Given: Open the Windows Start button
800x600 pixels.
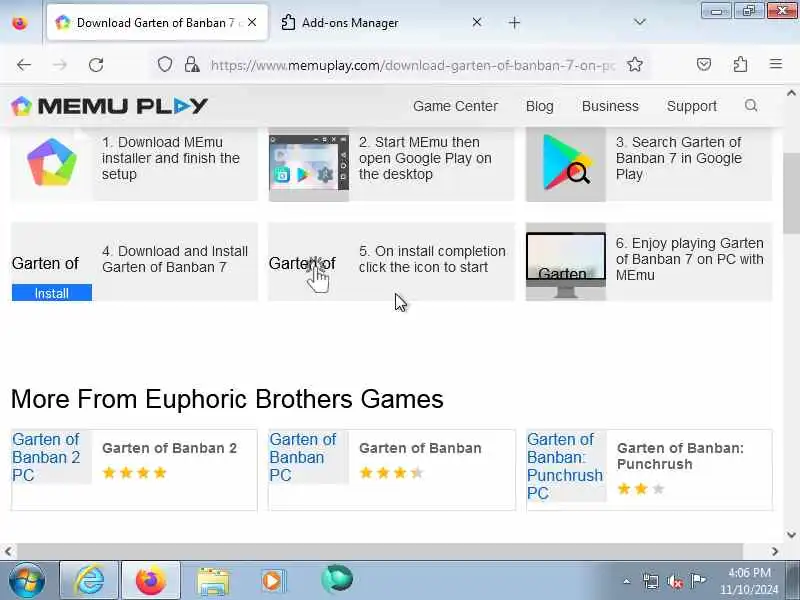Looking at the screenshot, I should click(27, 580).
